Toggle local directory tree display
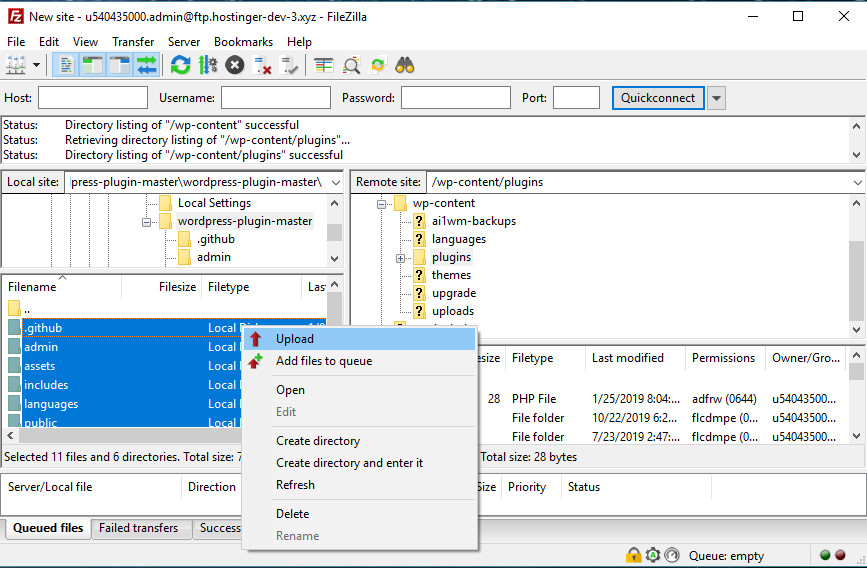Image resolution: width=867 pixels, height=568 pixels. click(x=93, y=65)
